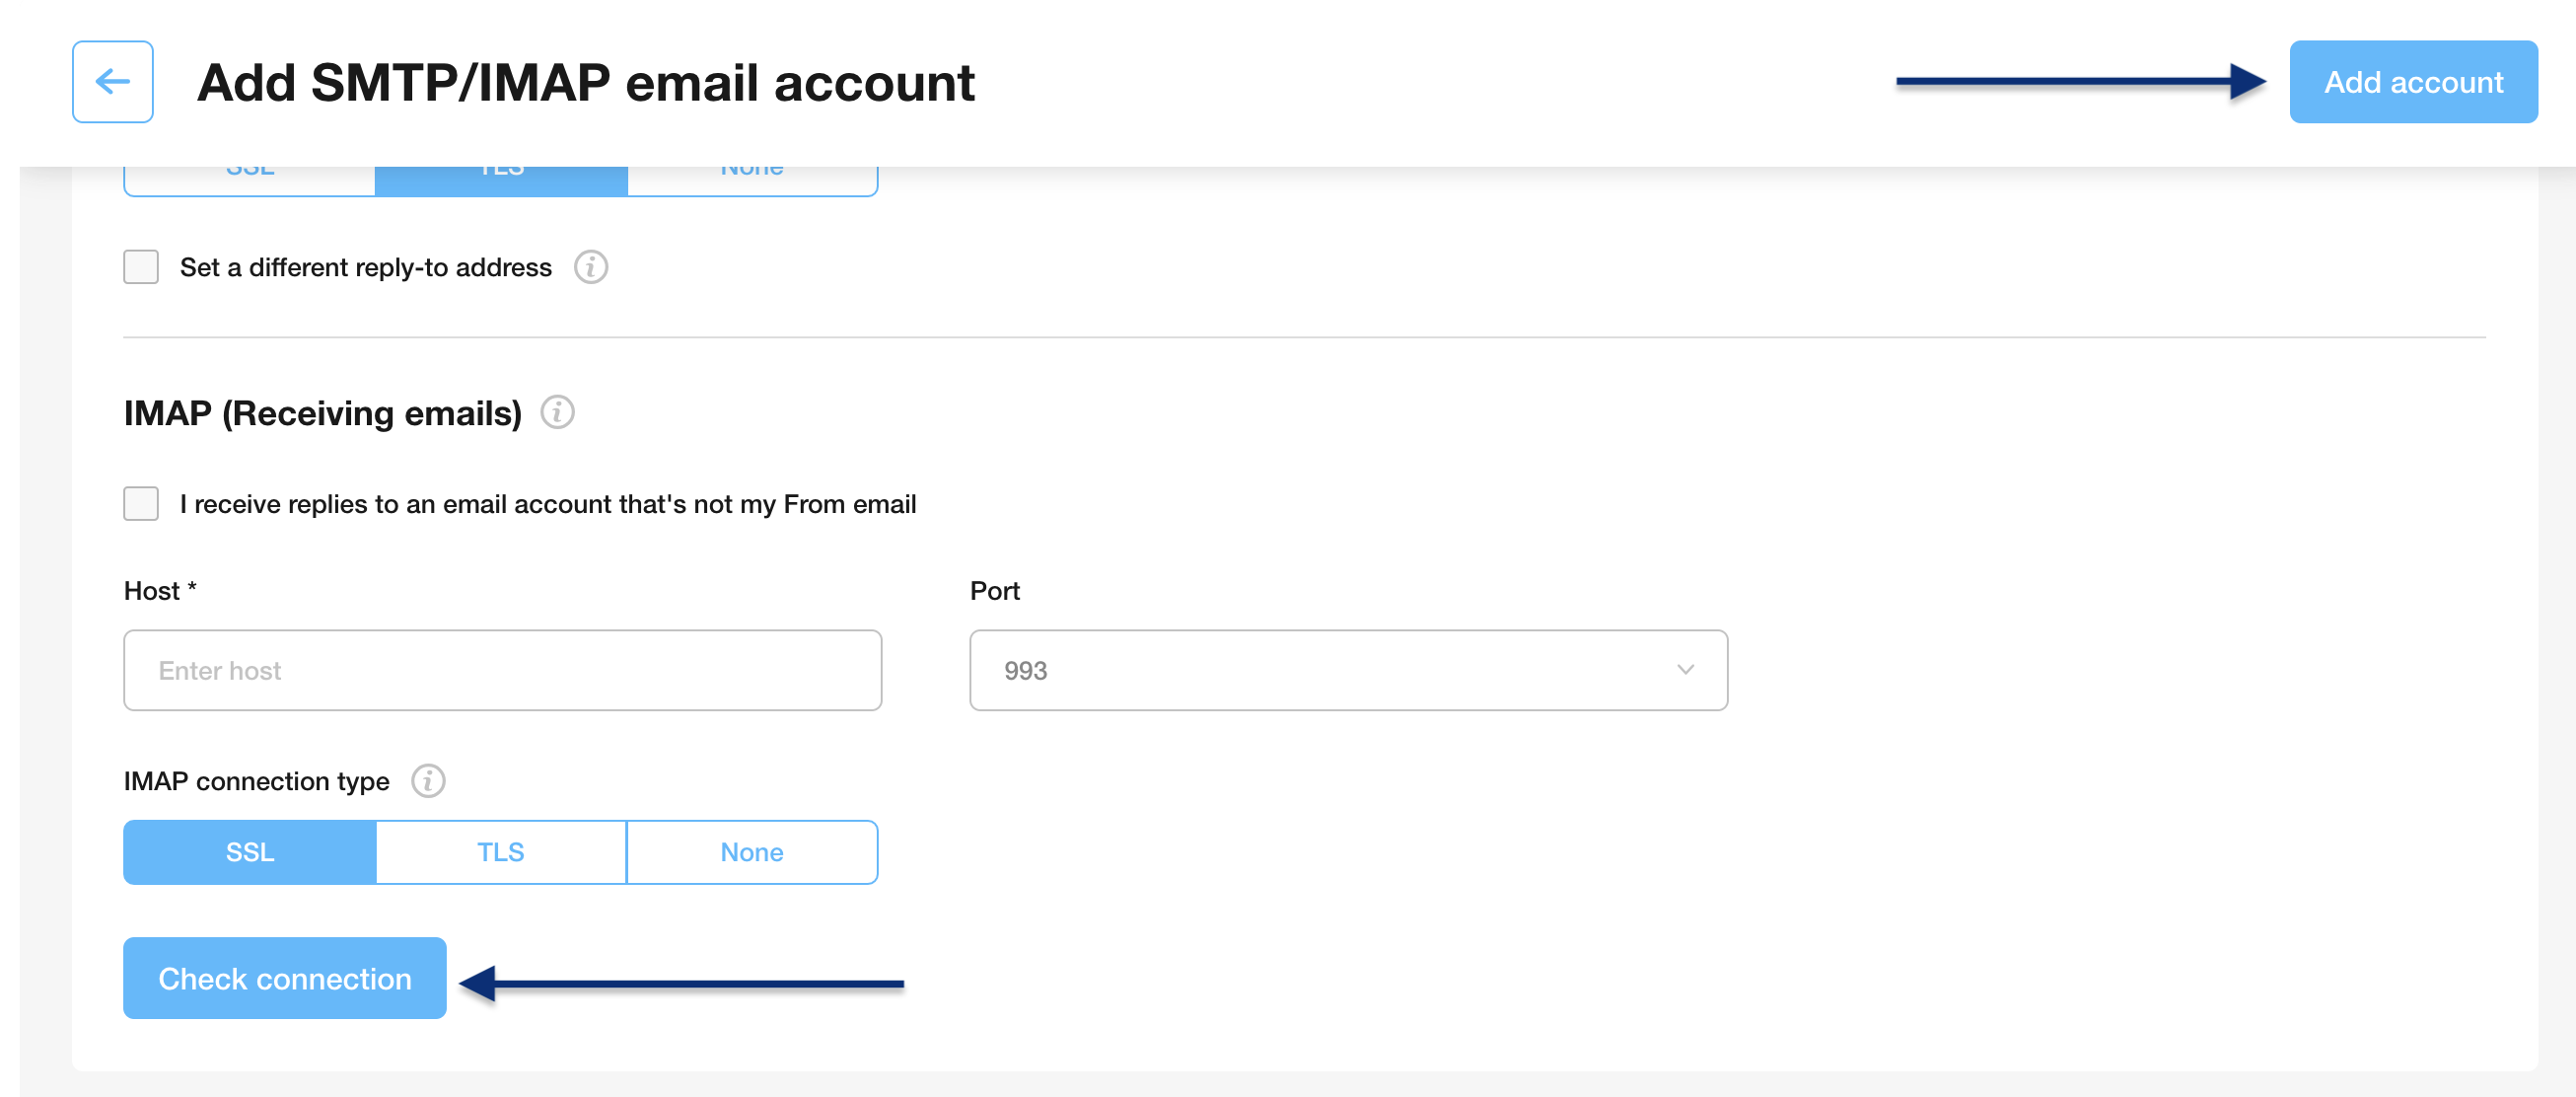Enable Set a different reply-to address checkbox

(x=141, y=267)
